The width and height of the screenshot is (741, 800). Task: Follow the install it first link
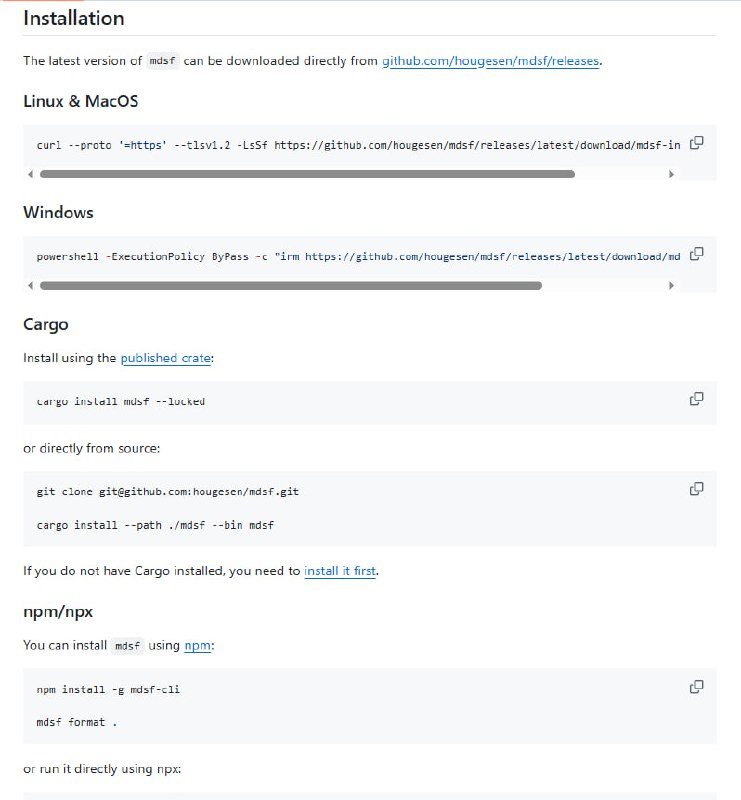tap(340, 571)
